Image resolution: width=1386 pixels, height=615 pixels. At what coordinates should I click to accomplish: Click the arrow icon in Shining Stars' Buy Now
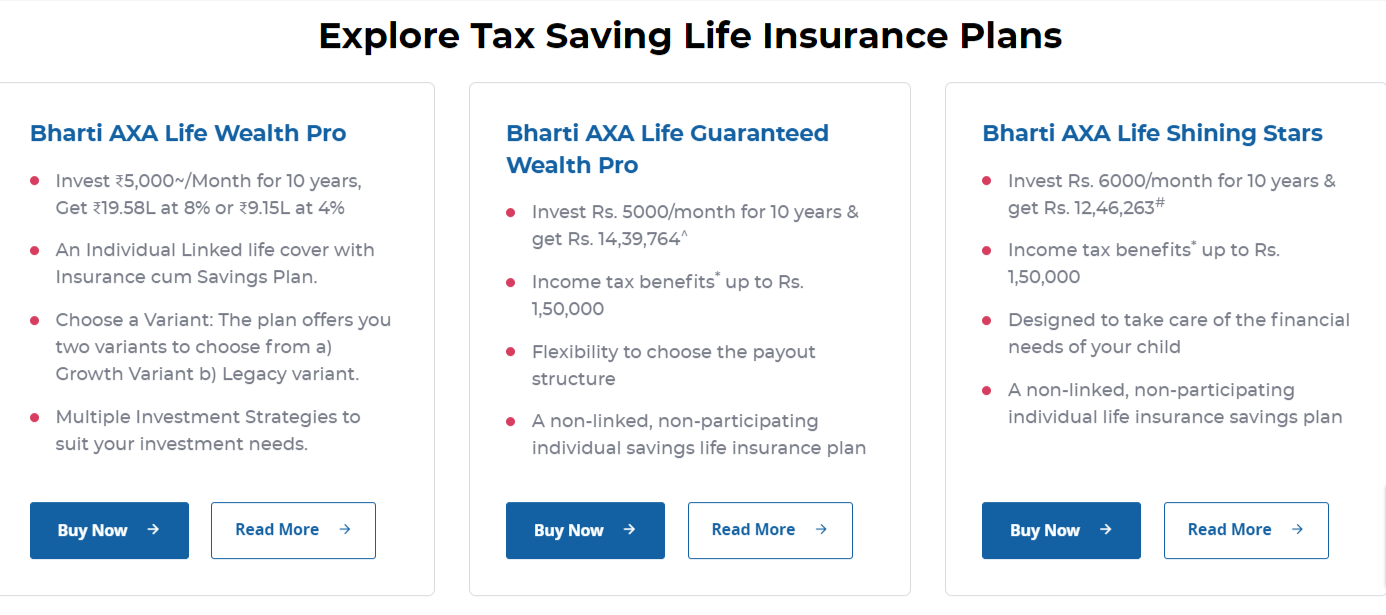coord(1105,530)
